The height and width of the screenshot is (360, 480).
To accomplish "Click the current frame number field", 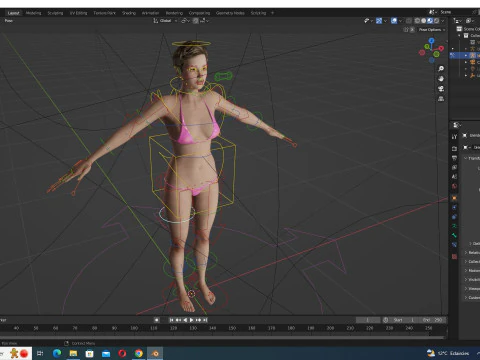I will click(x=368, y=320).
